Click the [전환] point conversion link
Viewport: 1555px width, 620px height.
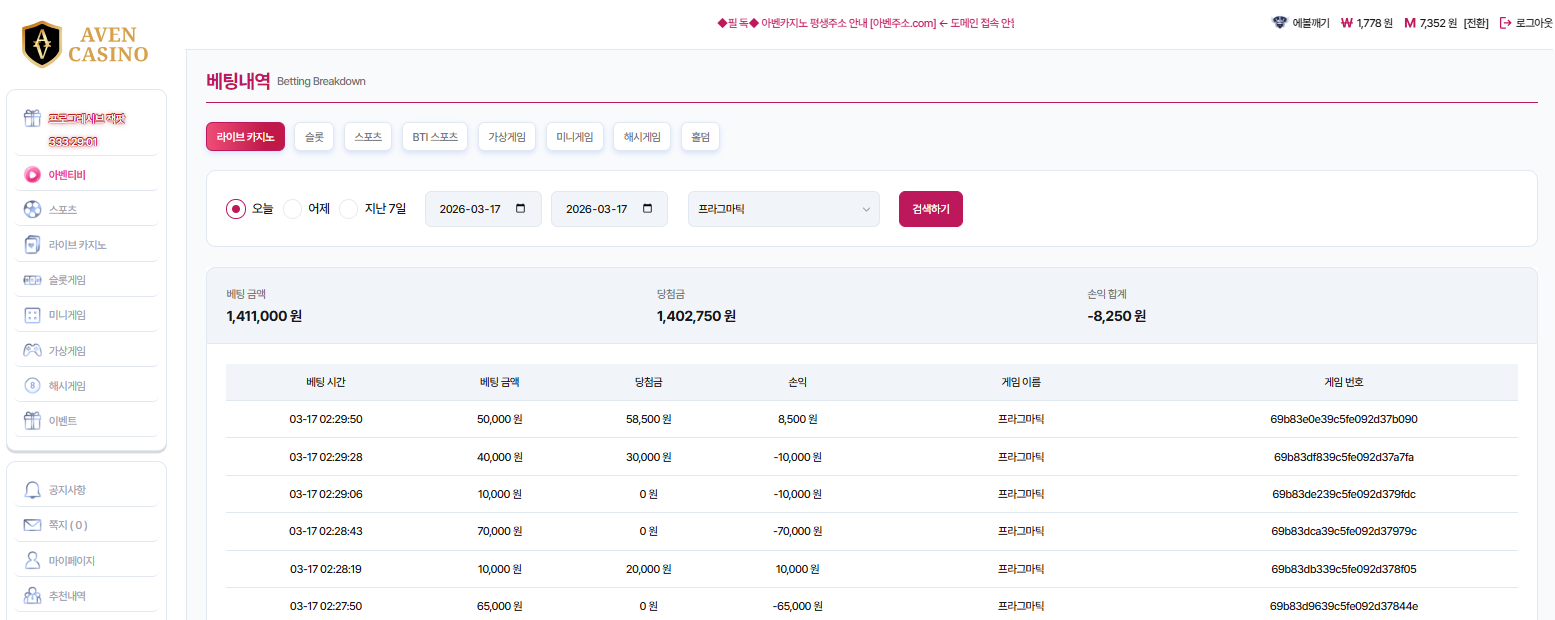coord(1476,23)
